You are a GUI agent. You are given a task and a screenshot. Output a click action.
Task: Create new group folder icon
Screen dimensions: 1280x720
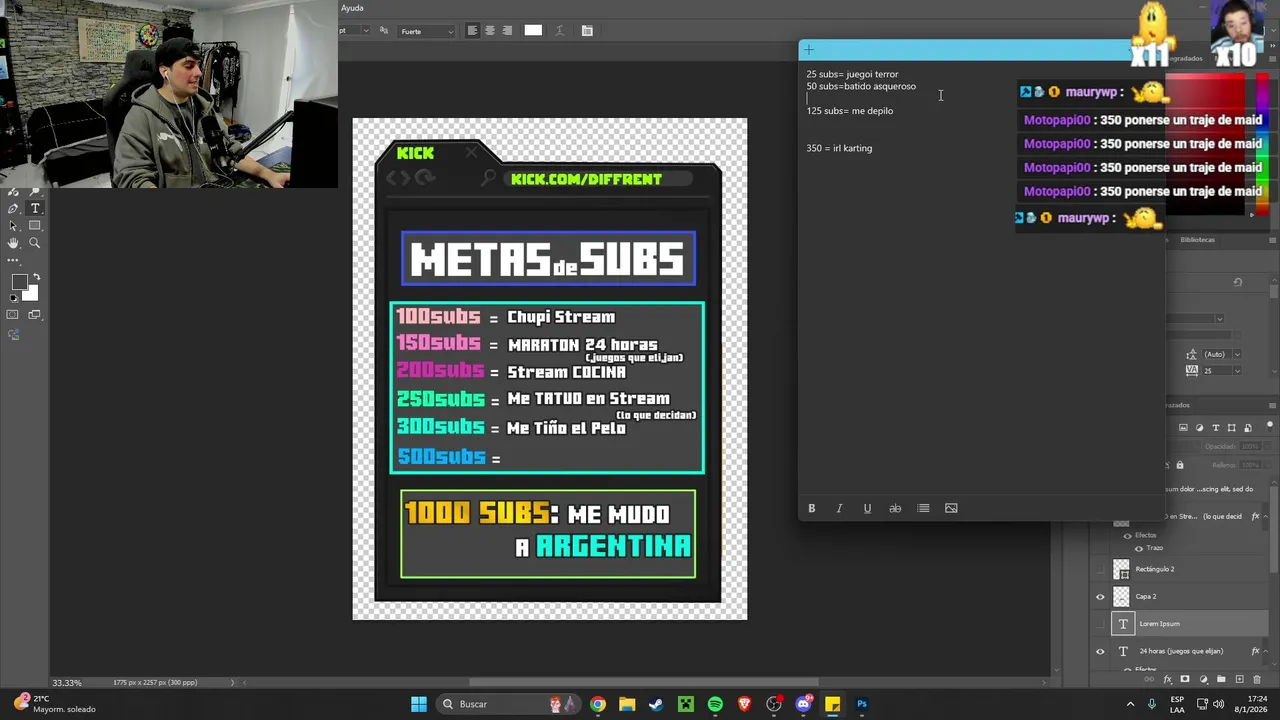coord(1221,679)
